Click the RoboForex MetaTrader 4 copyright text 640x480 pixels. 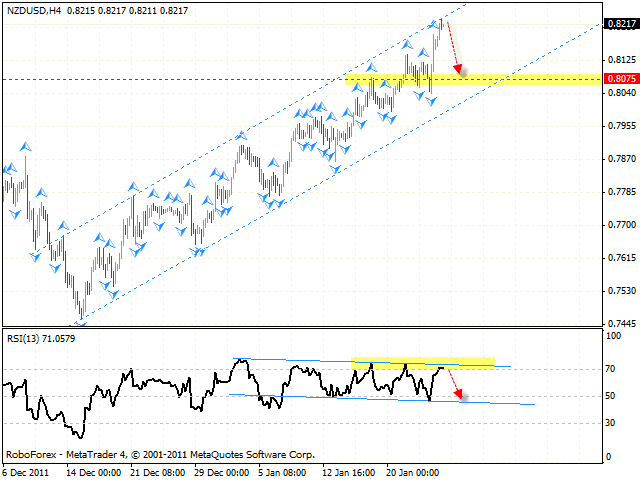point(160,454)
